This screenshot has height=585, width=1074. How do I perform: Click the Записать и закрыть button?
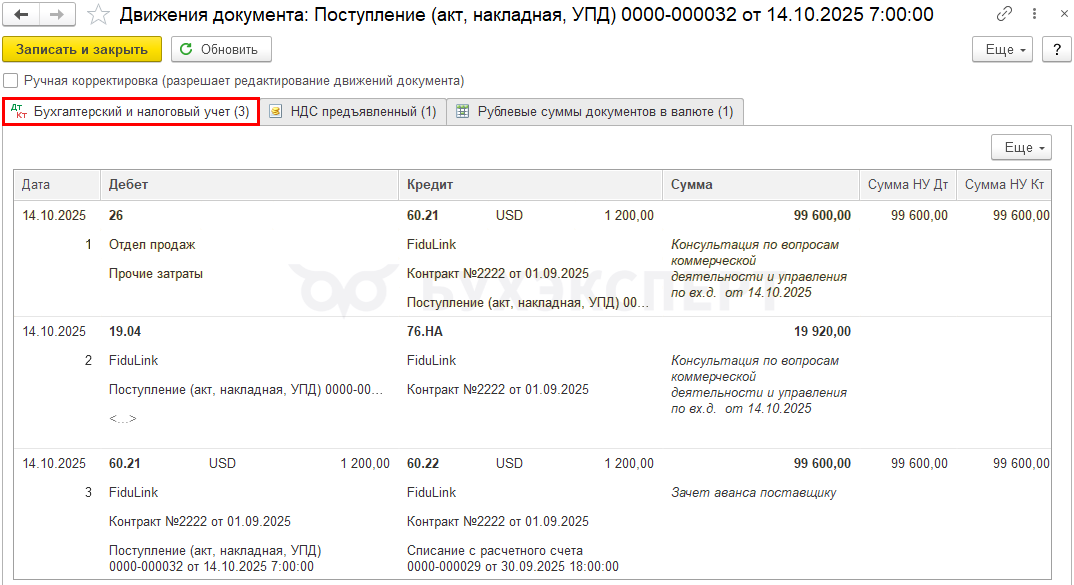82,49
